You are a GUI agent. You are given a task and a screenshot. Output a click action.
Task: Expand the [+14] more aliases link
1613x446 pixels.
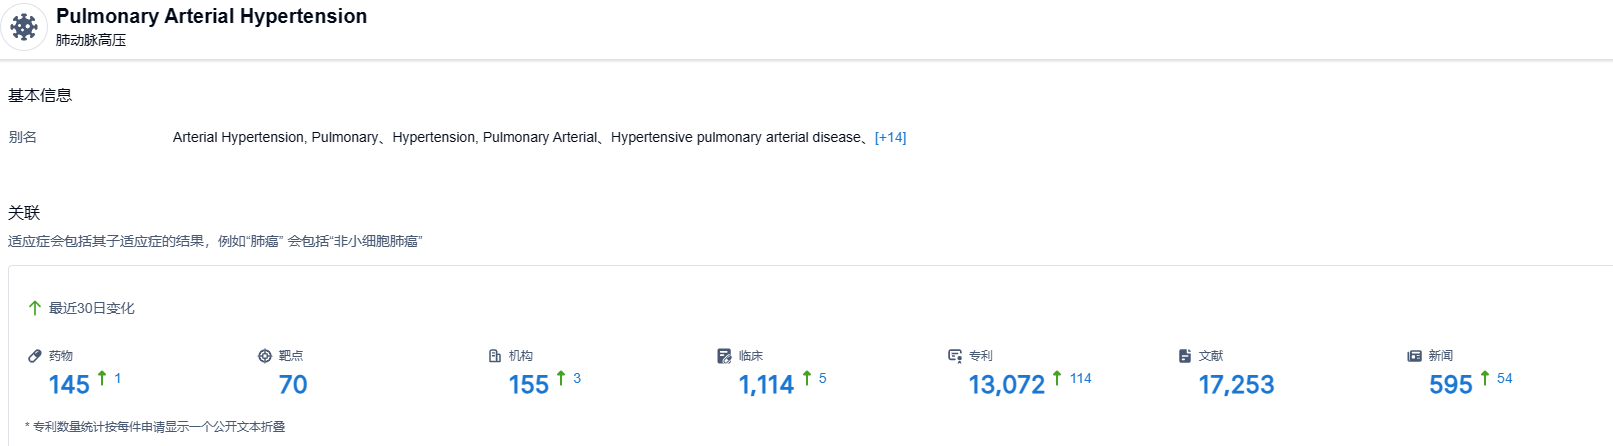[x=890, y=138]
